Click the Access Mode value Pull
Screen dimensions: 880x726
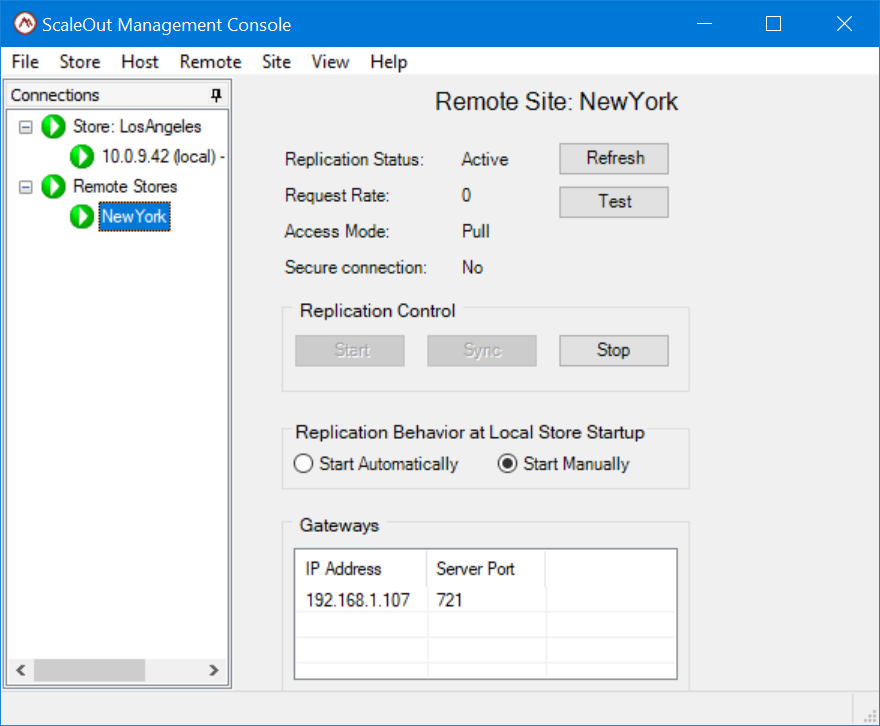pyautogui.click(x=476, y=231)
